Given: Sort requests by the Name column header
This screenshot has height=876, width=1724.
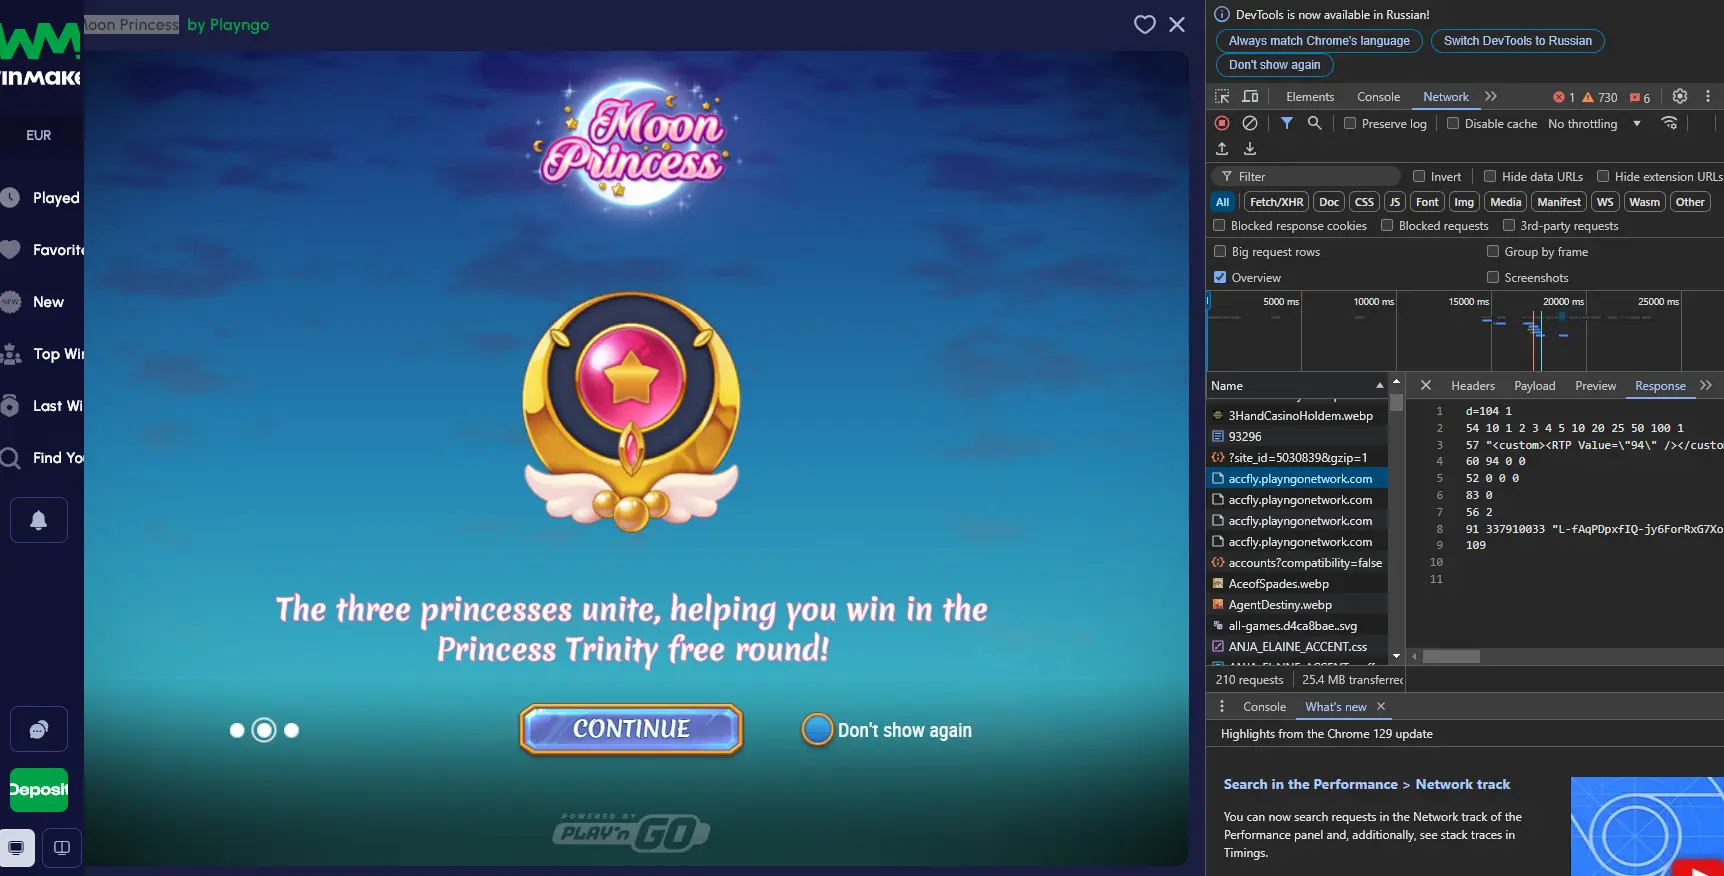Looking at the screenshot, I should pos(1297,385).
